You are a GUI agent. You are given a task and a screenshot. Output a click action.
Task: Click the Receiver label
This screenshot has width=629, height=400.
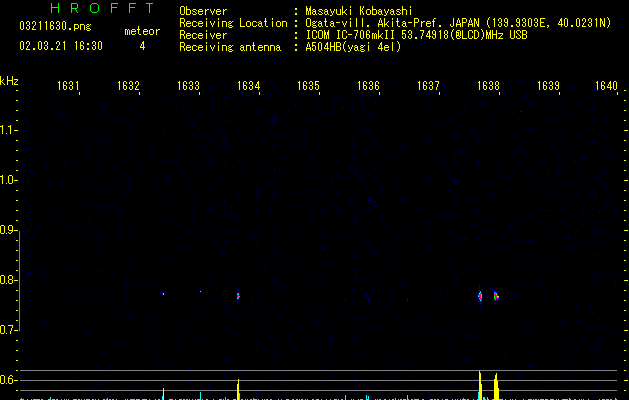(203, 35)
